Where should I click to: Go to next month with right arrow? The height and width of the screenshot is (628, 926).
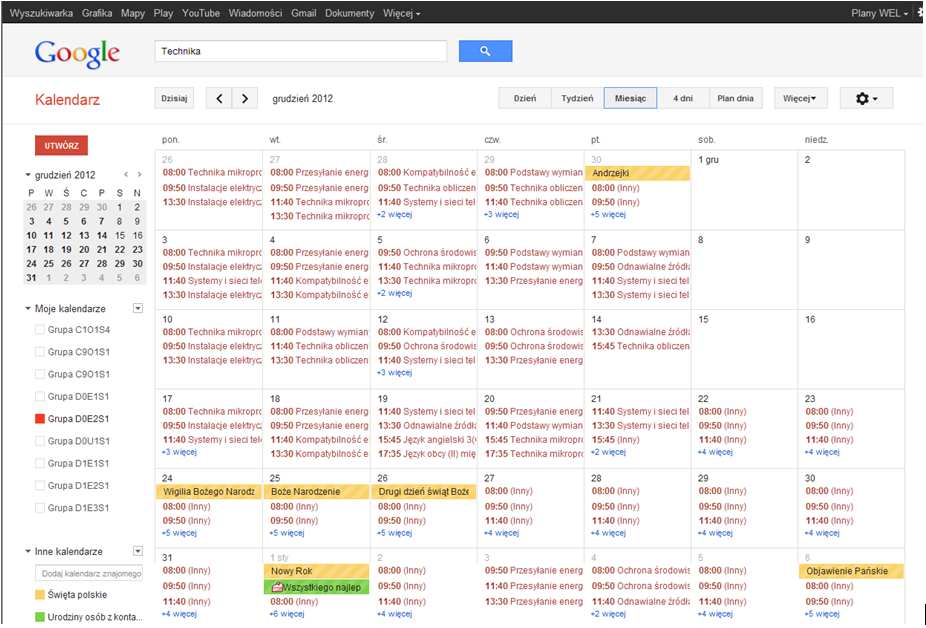(245, 99)
